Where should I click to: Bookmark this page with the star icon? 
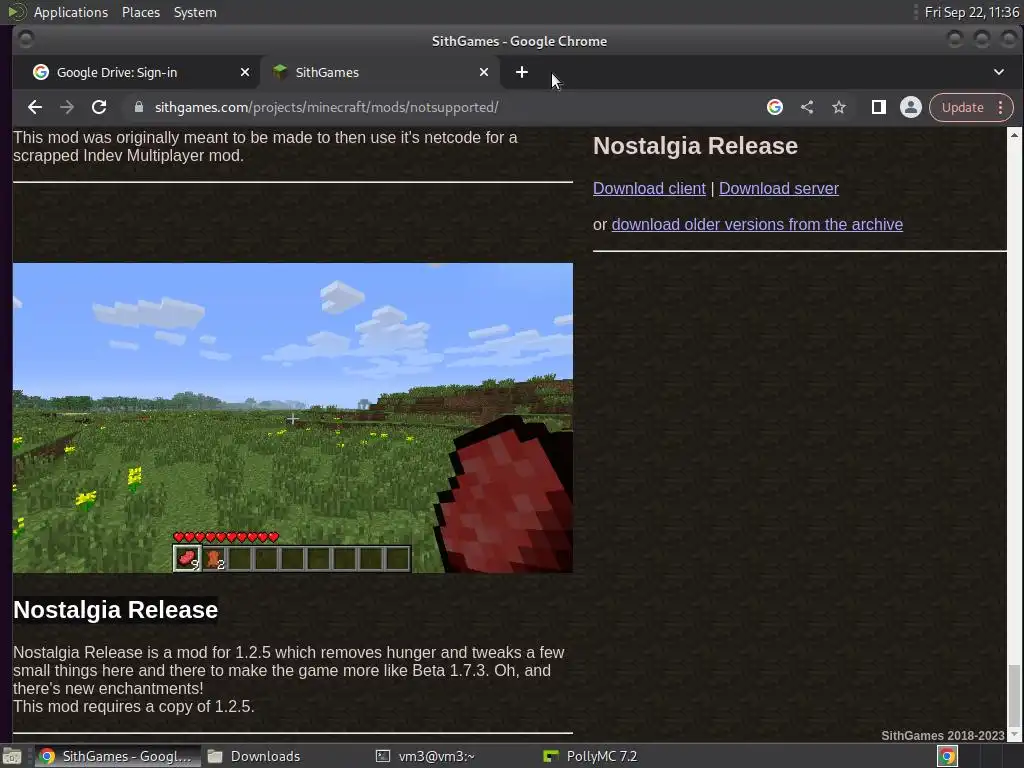tap(839, 107)
